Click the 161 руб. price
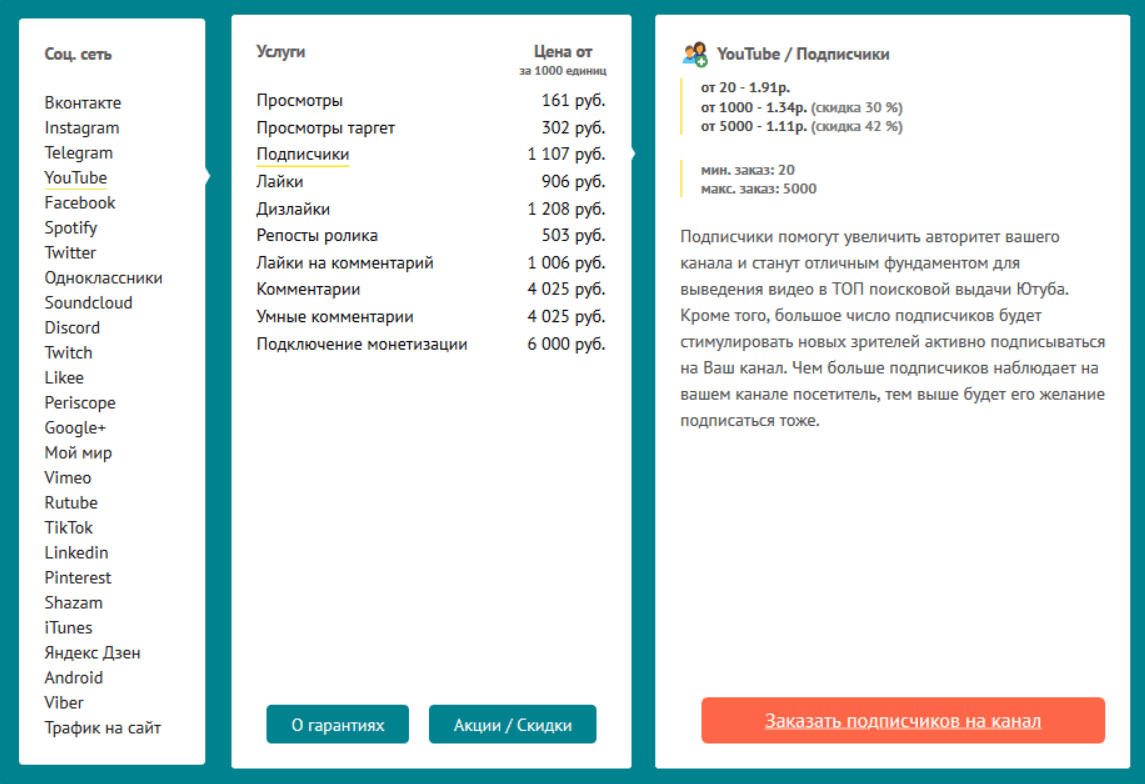Screen dimensions: 1145x784 point(573,100)
